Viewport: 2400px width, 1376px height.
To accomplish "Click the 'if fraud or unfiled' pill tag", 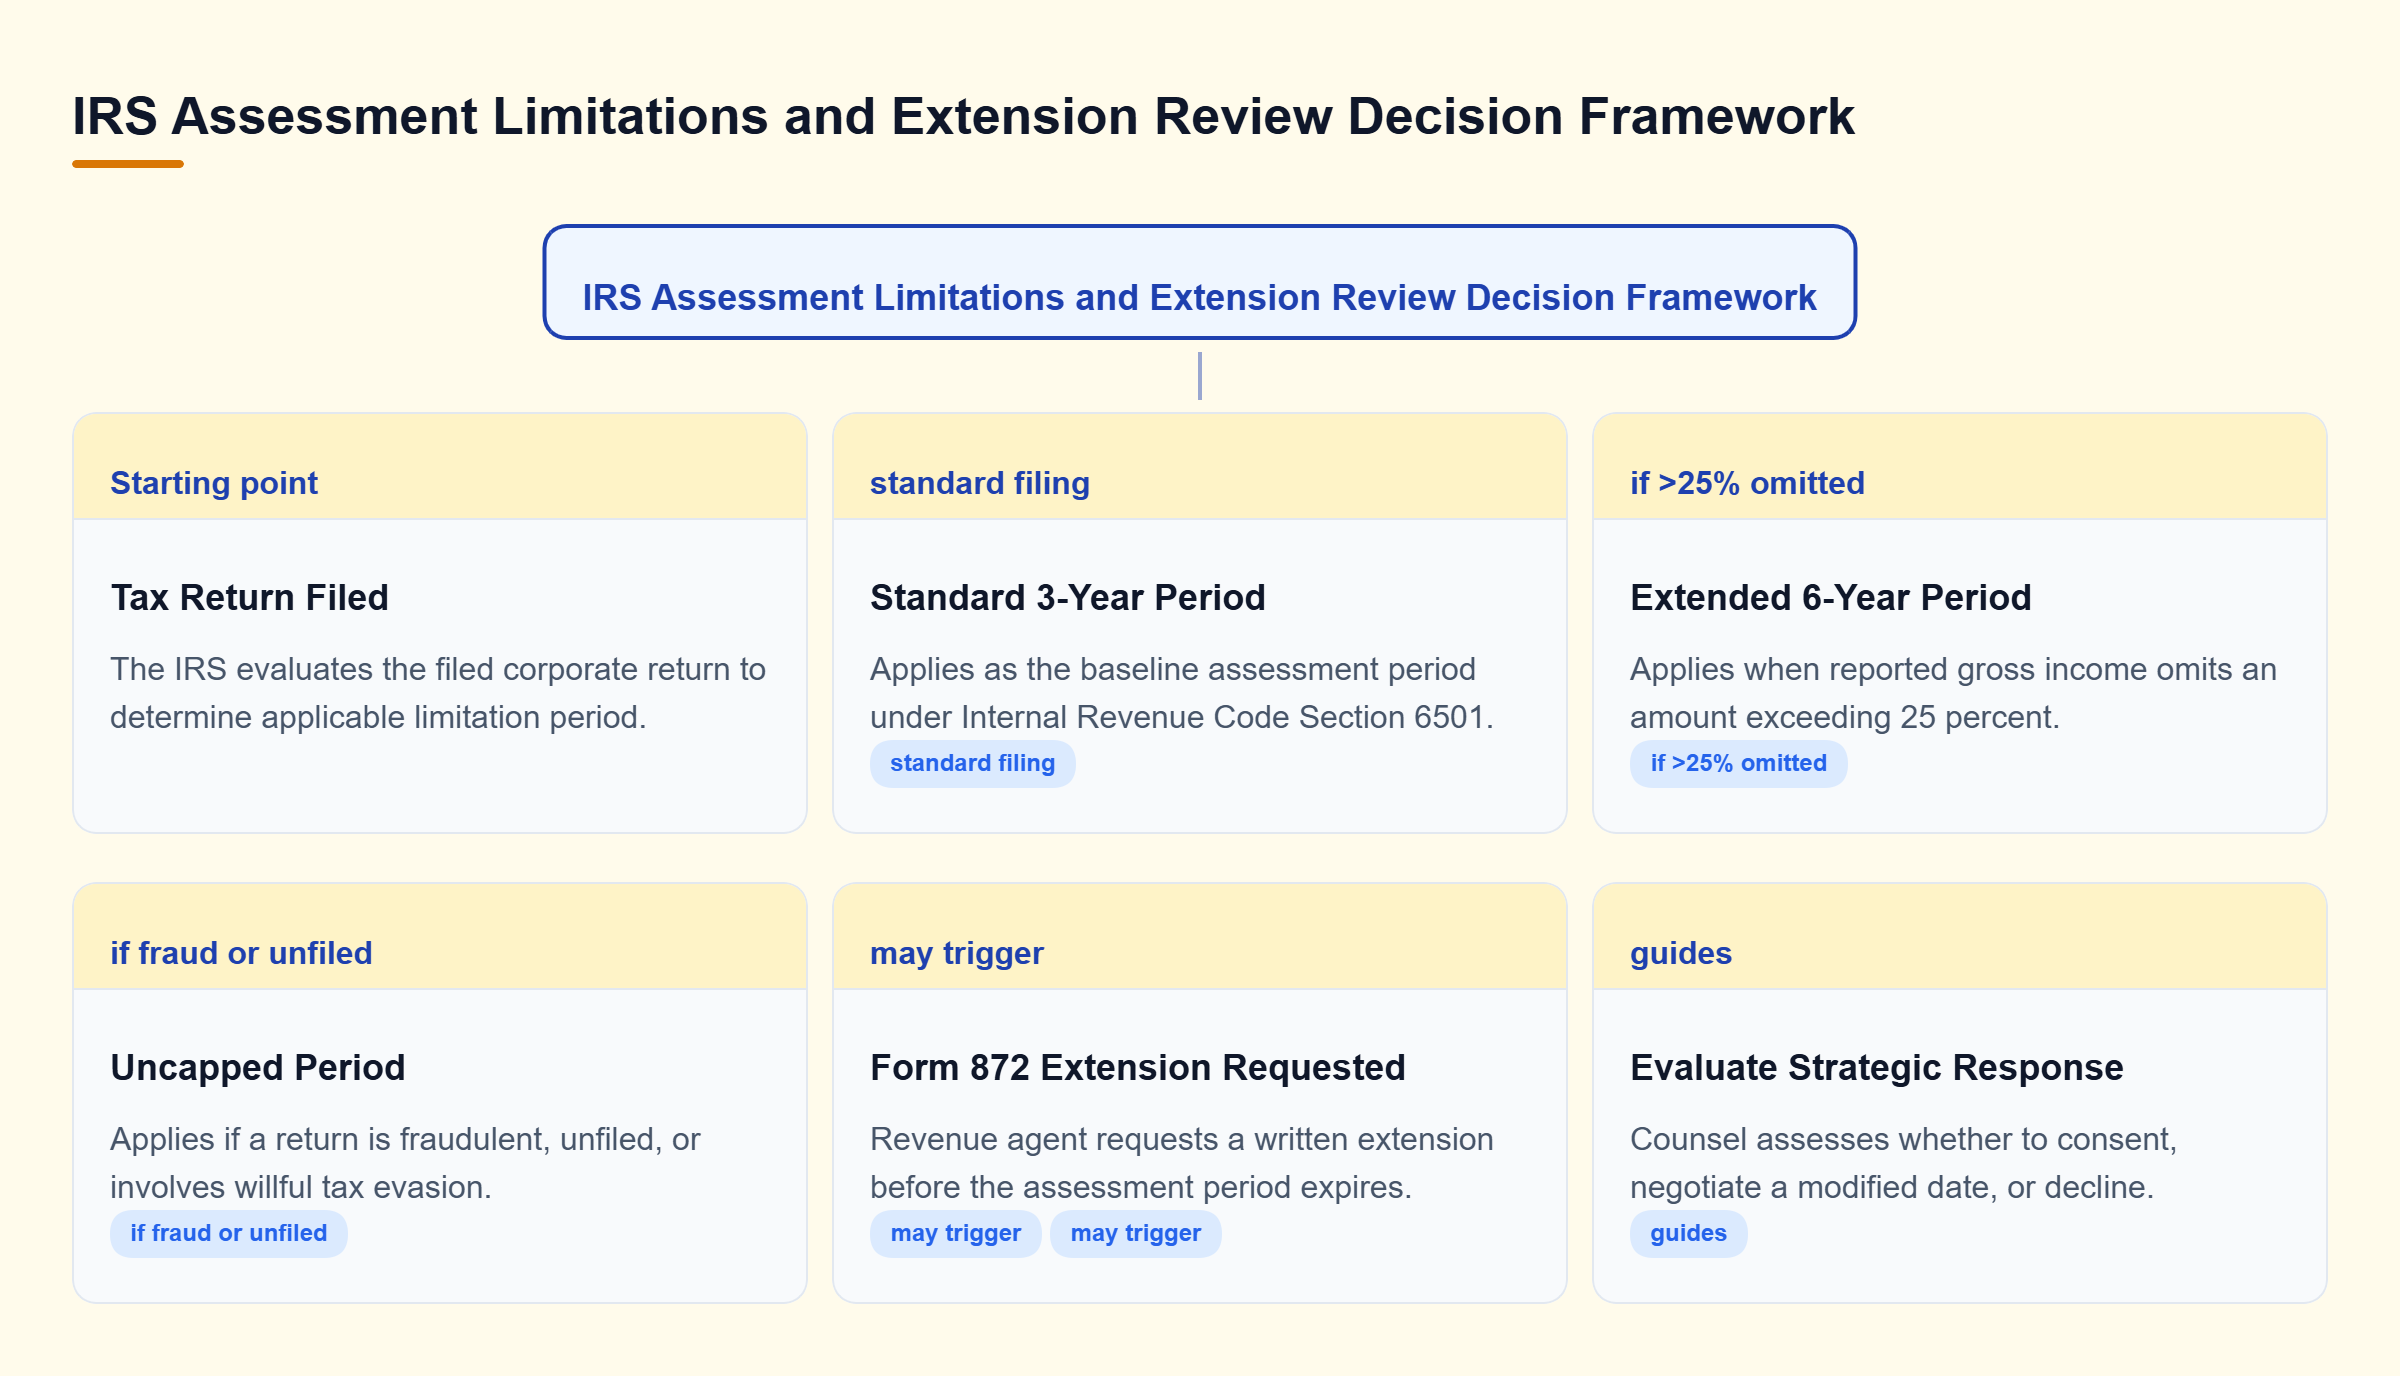I will pos(228,1233).
